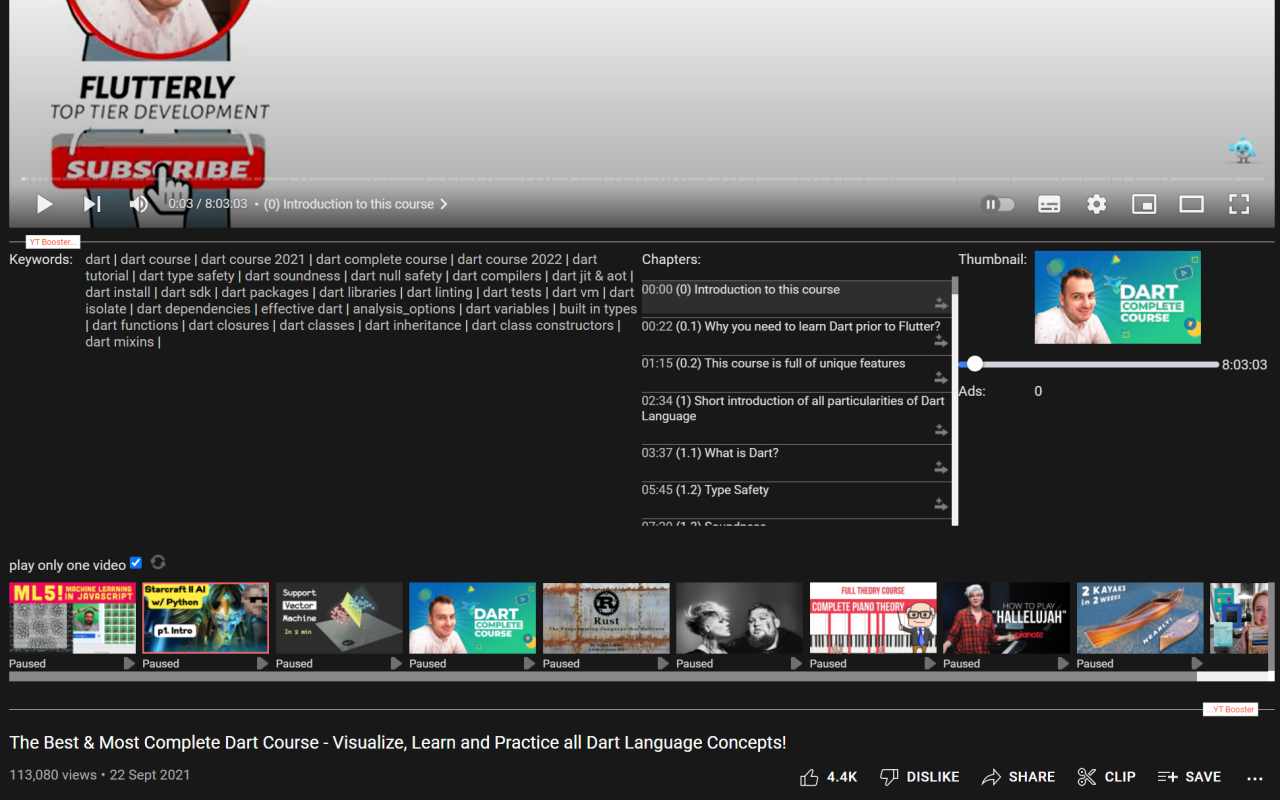
Task: Open the playback settings gear
Action: 1096,204
